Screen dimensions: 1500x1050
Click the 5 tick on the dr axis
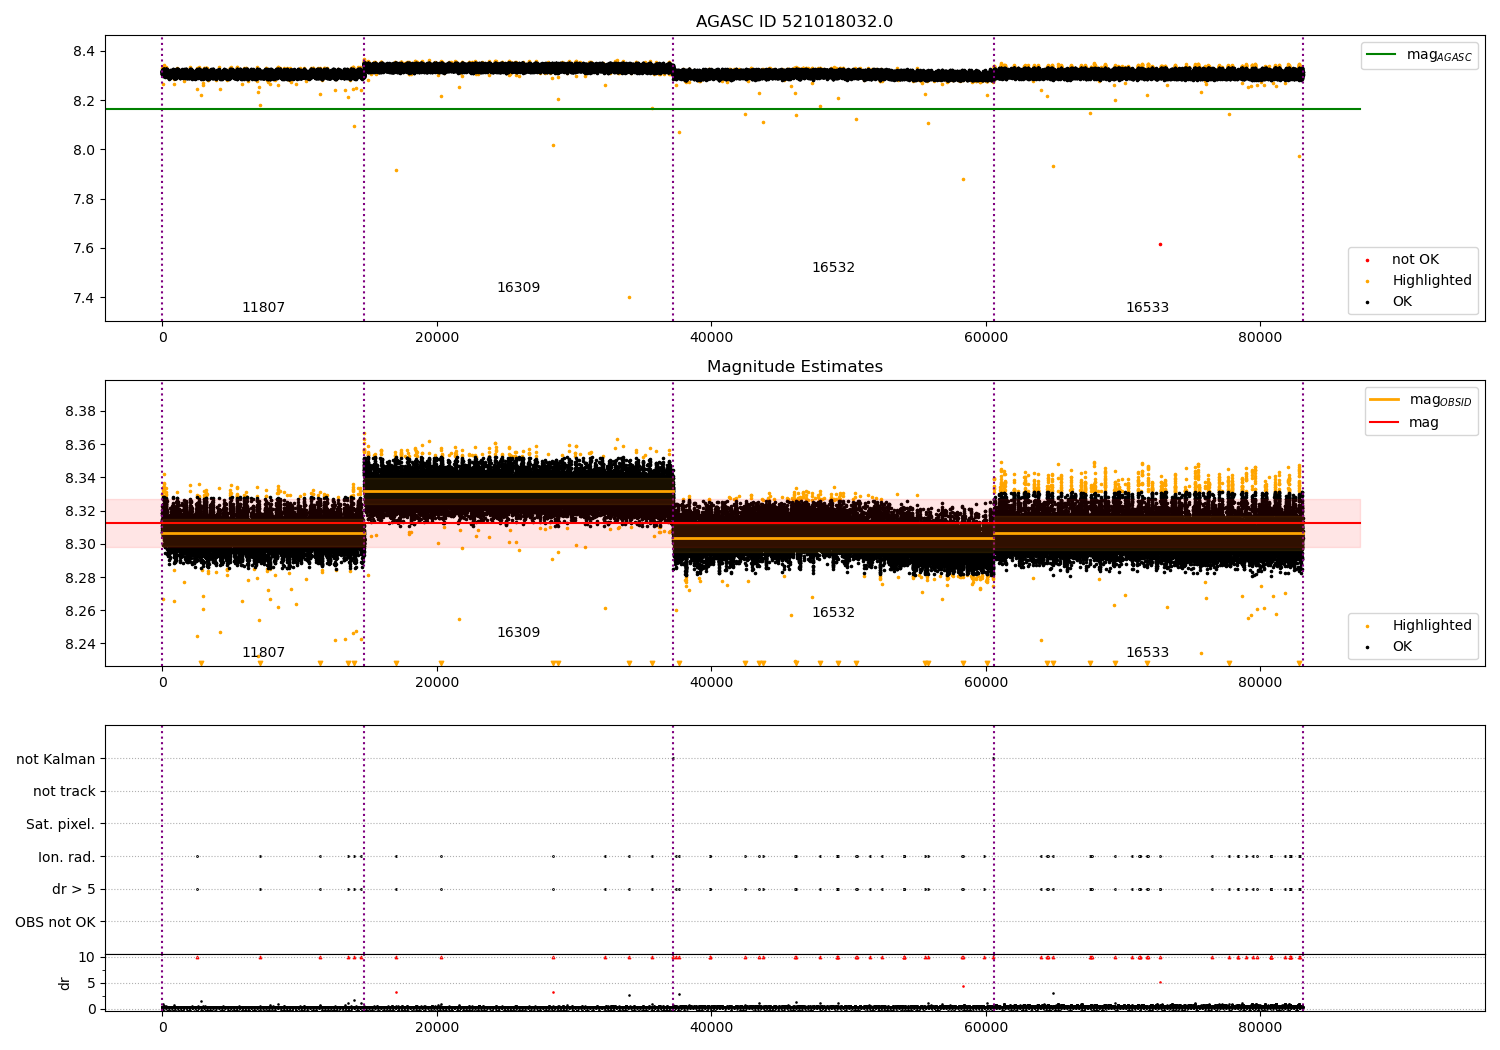click(91, 984)
